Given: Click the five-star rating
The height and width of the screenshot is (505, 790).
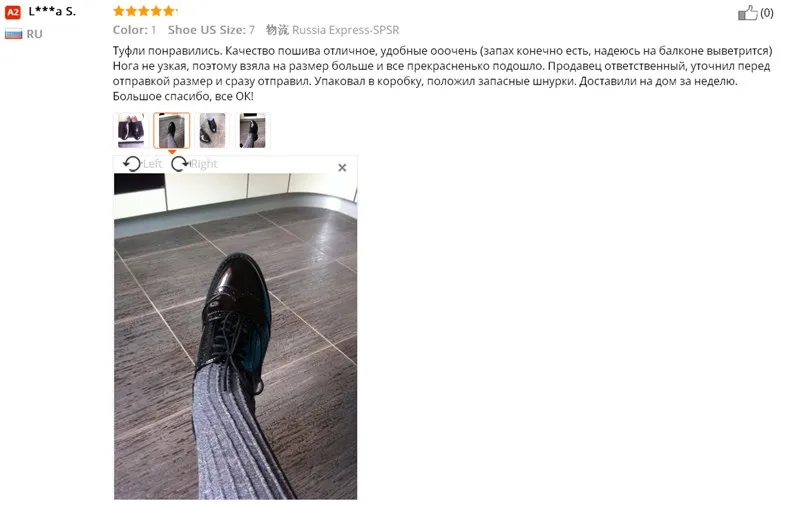Looking at the screenshot, I should pos(144,11).
